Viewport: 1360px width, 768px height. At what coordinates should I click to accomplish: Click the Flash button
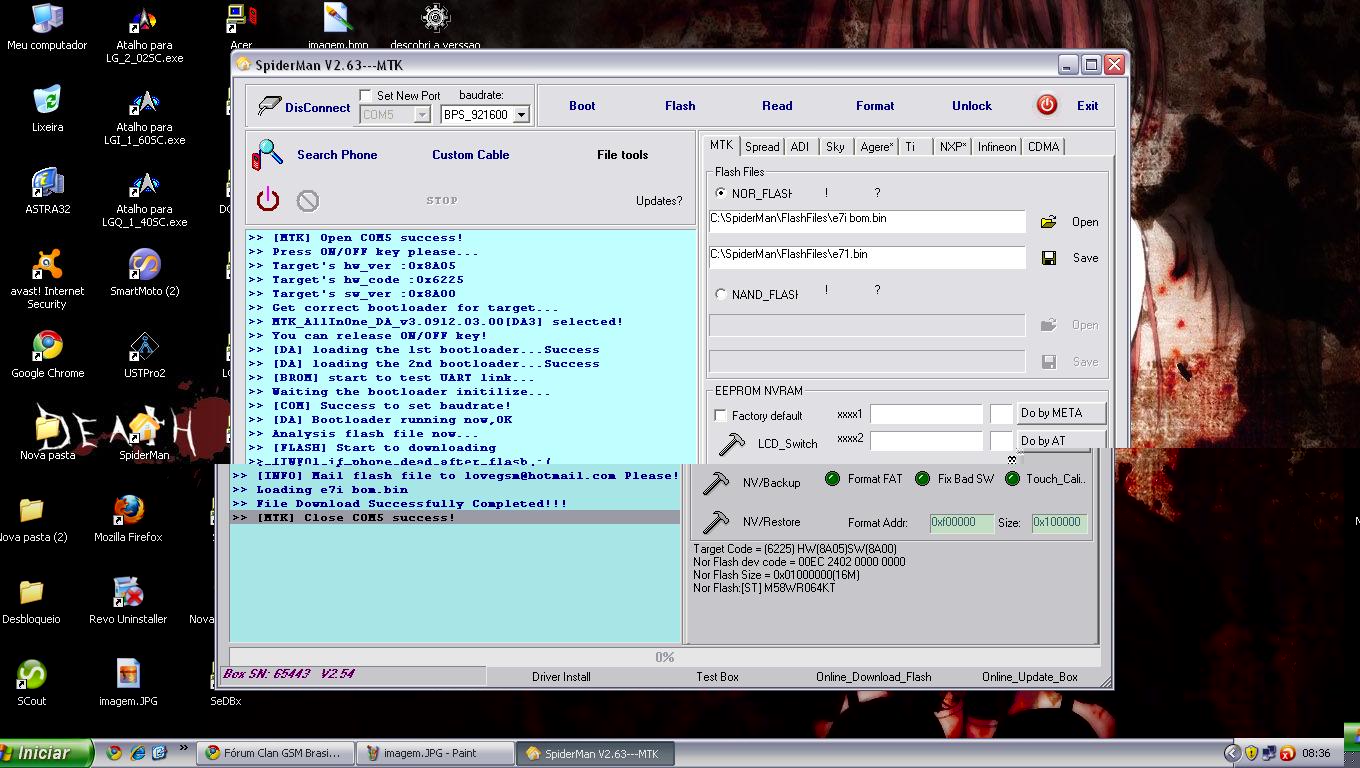[680, 106]
